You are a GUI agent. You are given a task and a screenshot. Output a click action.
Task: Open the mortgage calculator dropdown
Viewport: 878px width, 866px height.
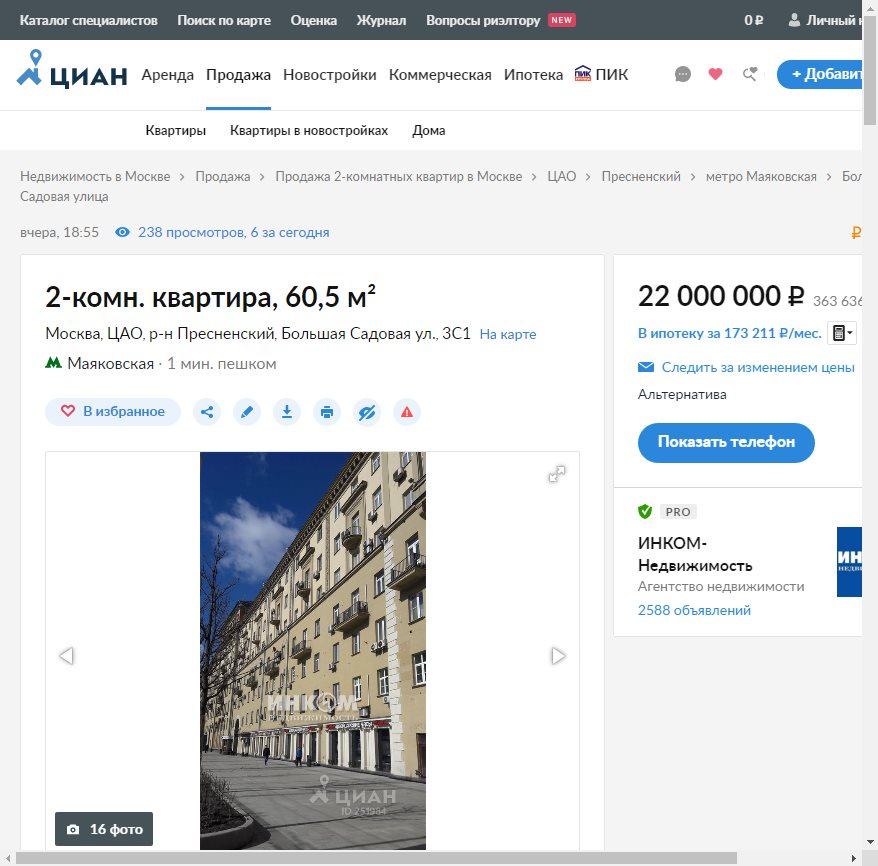[x=842, y=333]
